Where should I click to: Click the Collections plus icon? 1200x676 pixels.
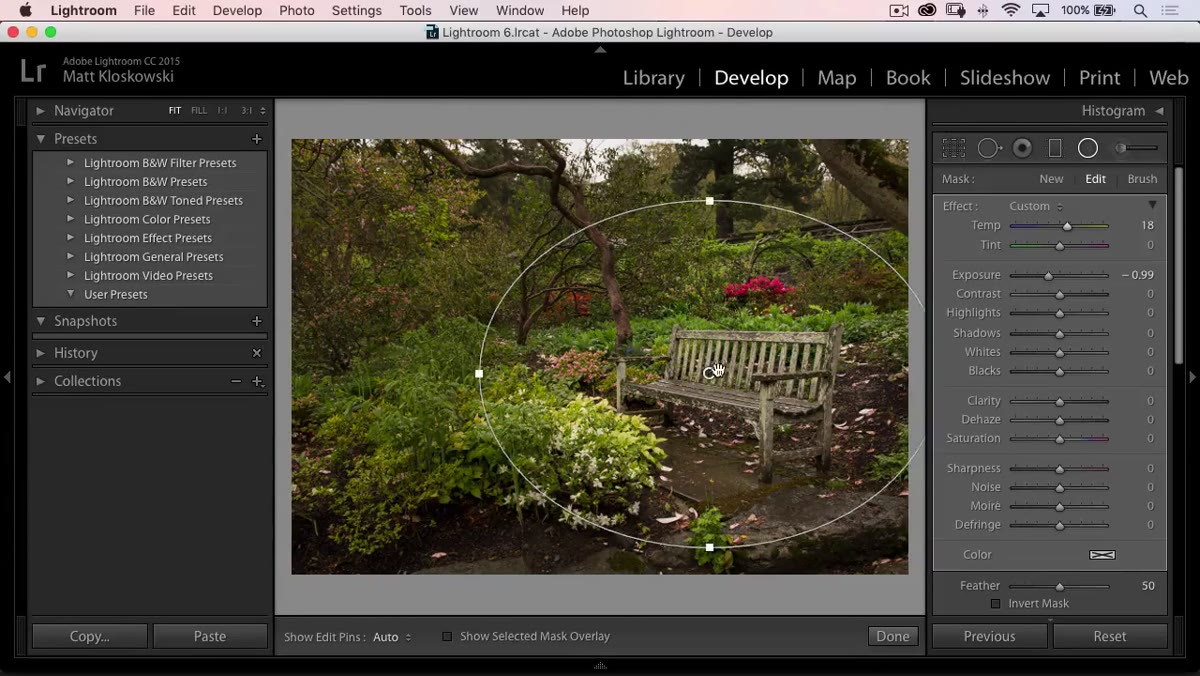pos(257,381)
